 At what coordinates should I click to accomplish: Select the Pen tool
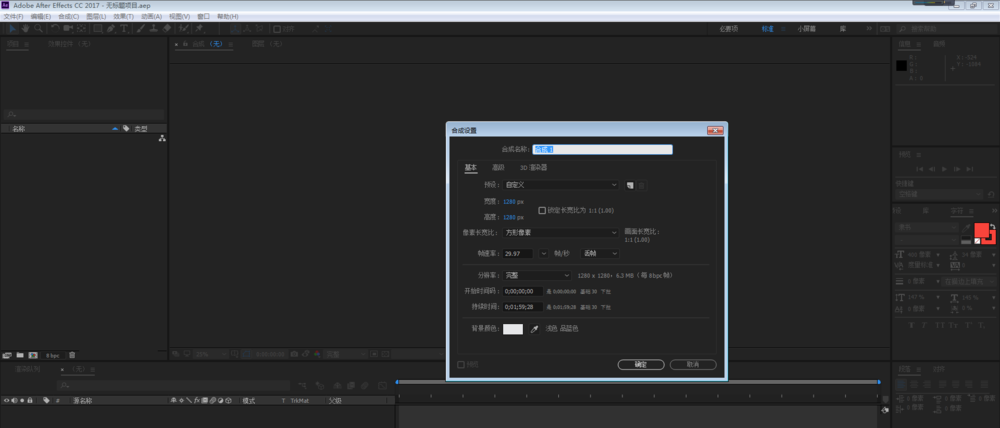[x=110, y=29]
